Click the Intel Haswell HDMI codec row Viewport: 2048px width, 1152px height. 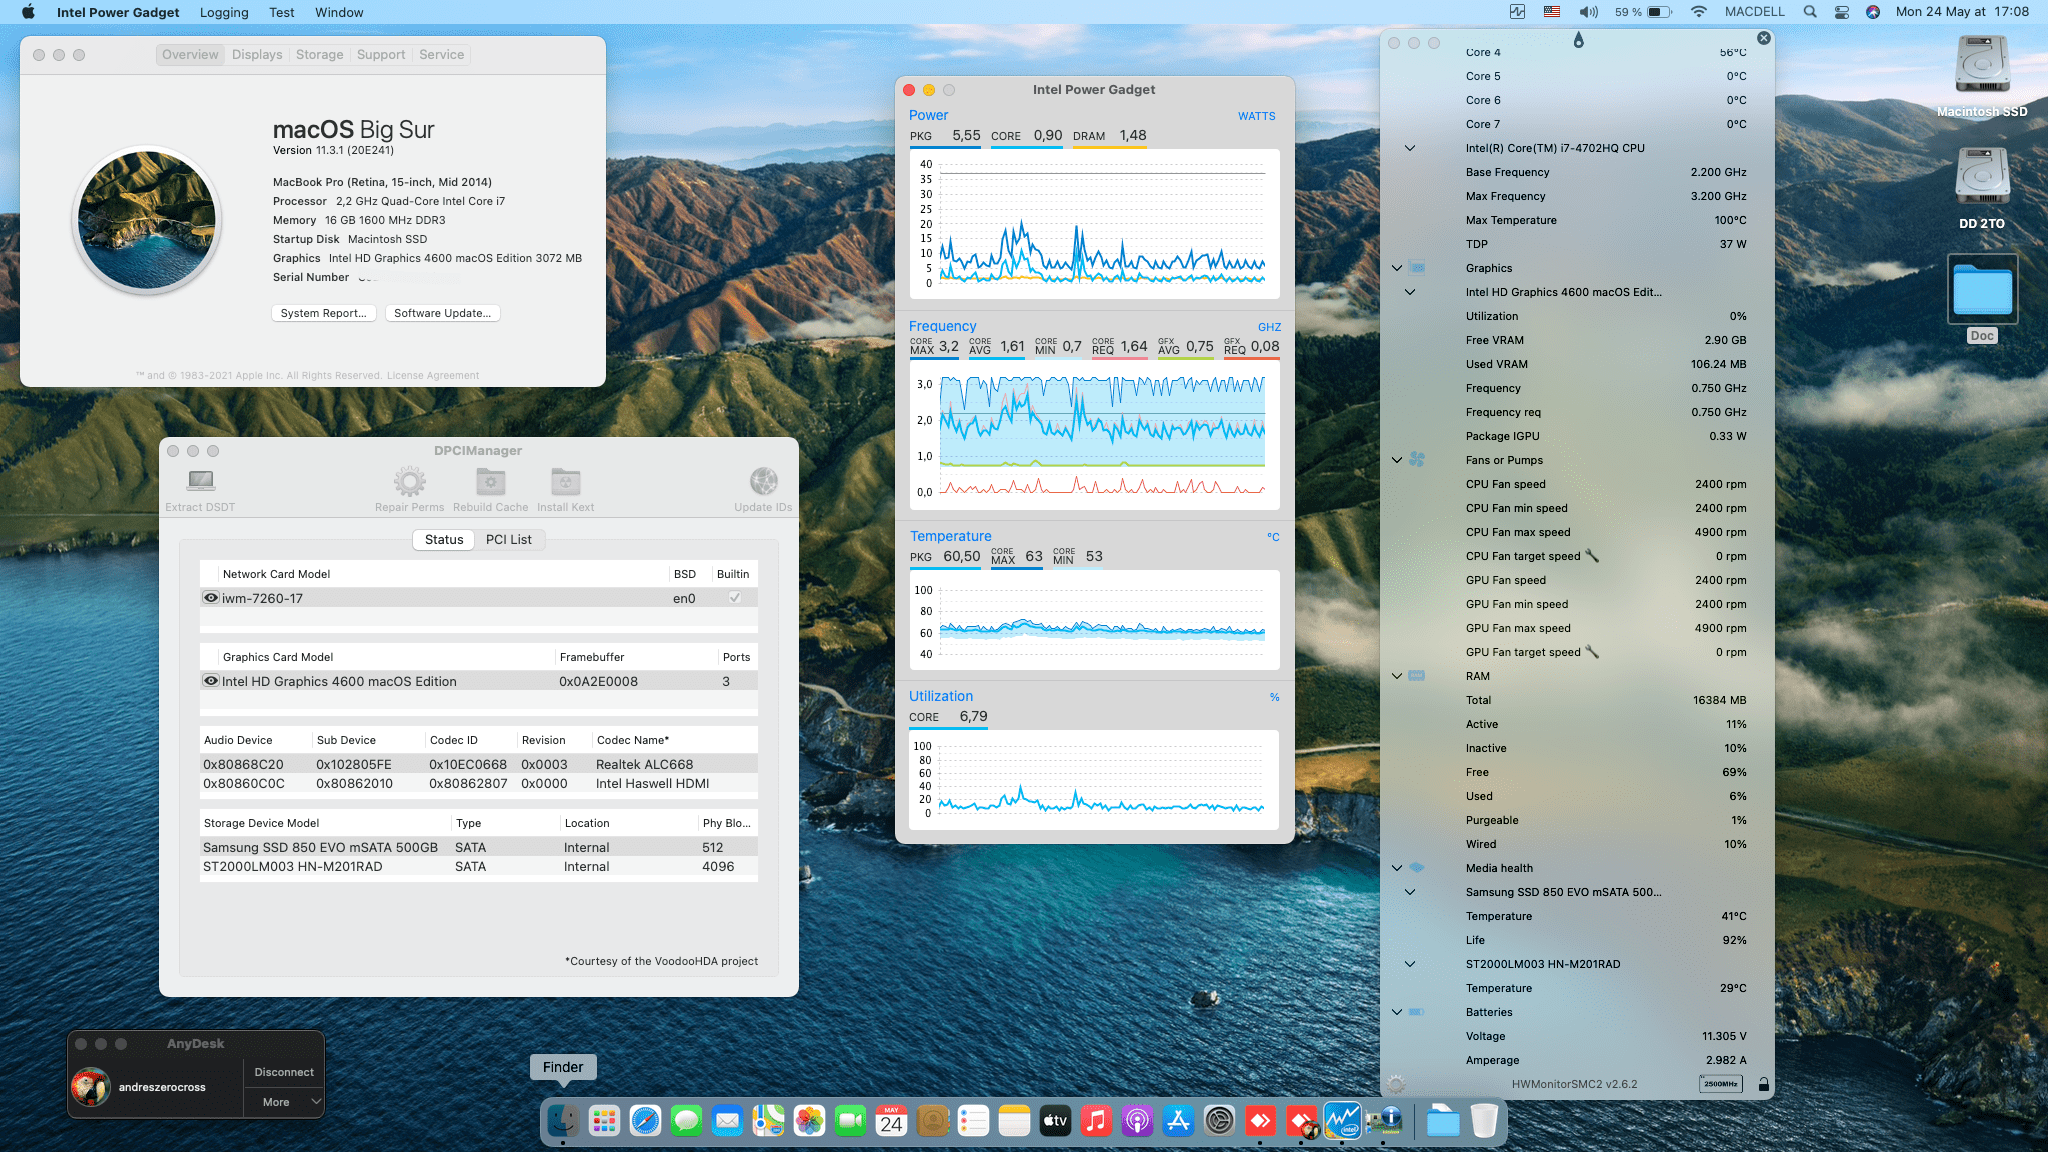click(479, 784)
